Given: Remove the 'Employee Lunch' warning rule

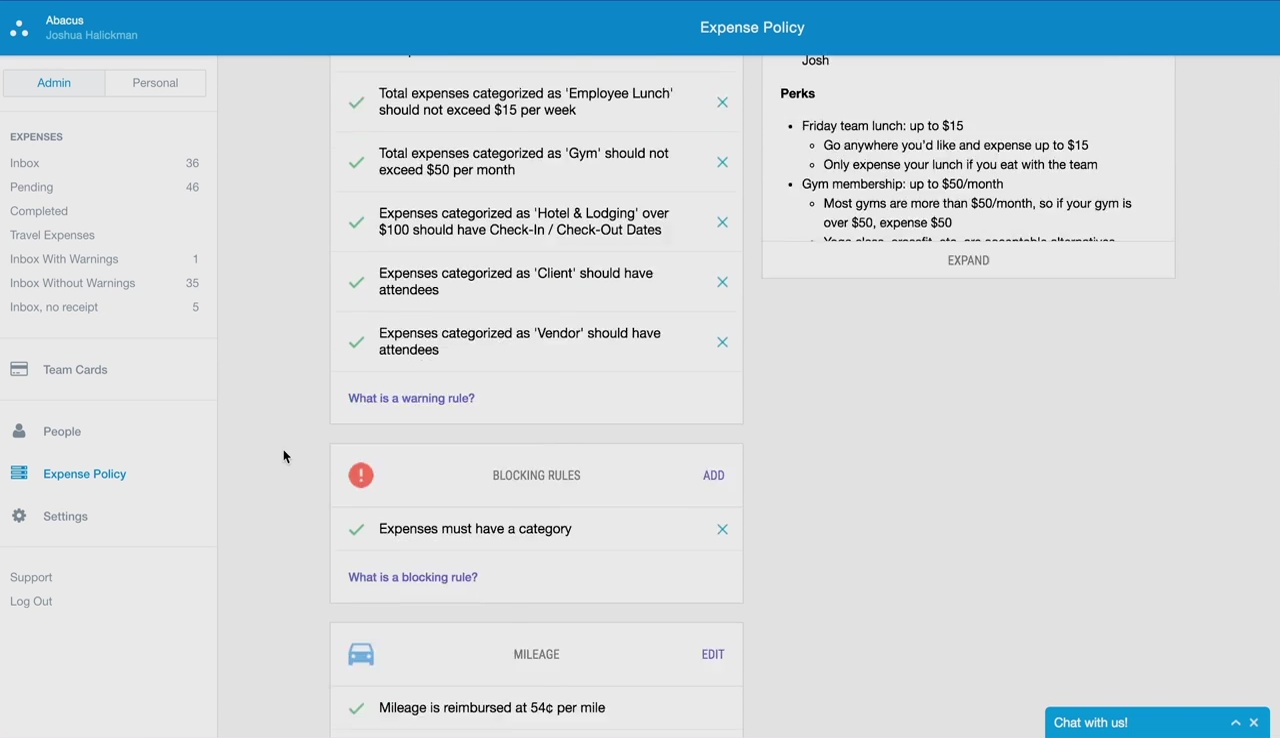Looking at the screenshot, I should click(722, 102).
